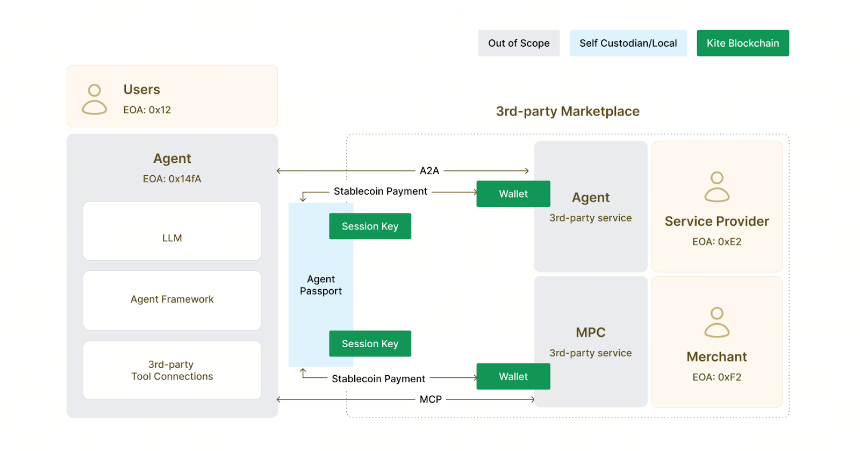This screenshot has width=860, height=451.
Task: Click the 3rd-party Marketplace heading
Action: [568, 111]
